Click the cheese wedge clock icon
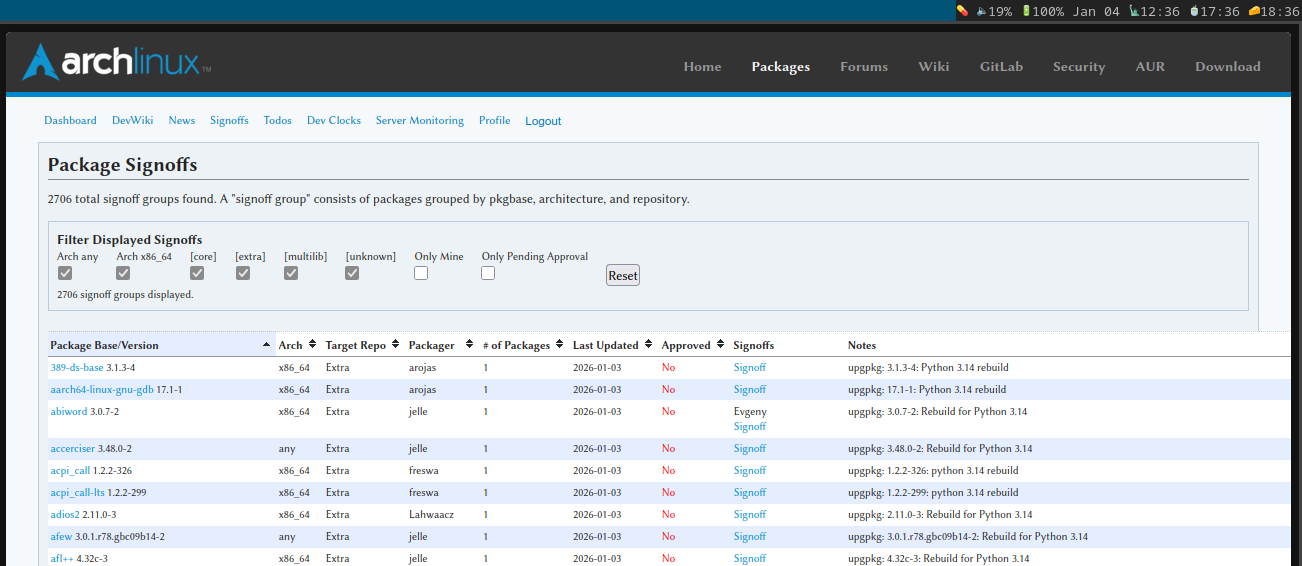1302x566 pixels. [1254, 11]
